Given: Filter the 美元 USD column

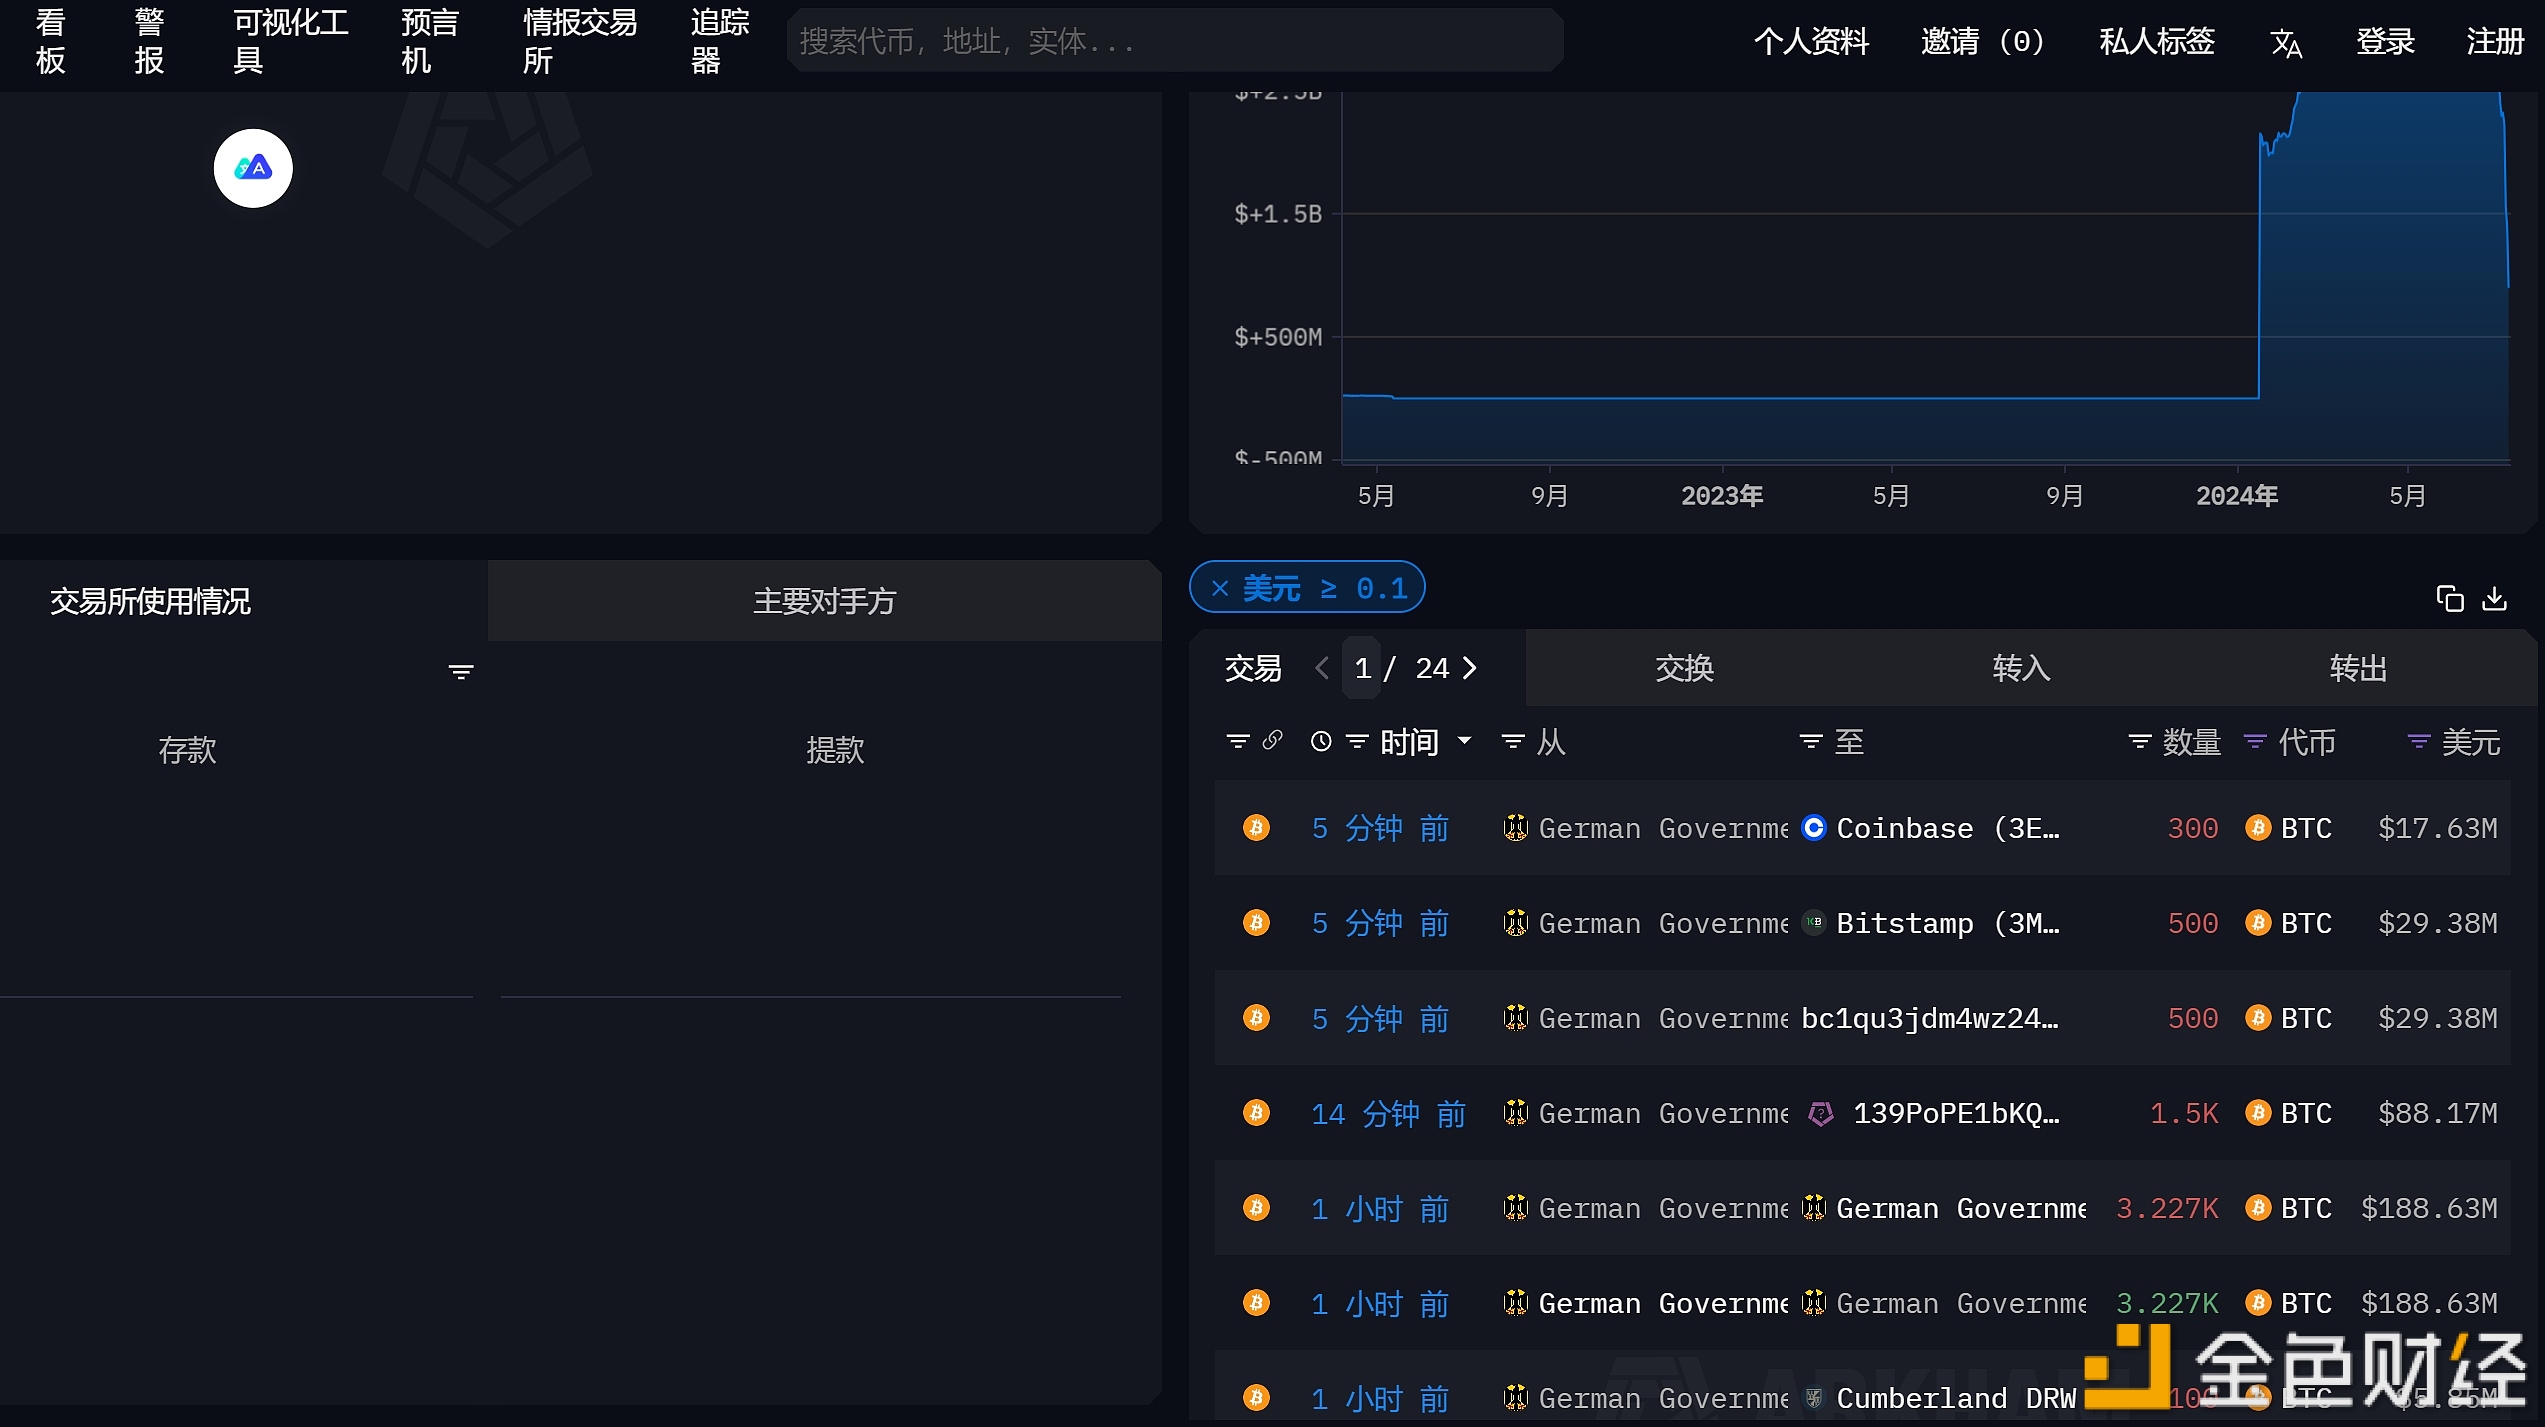Looking at the screenshot, I should [x=2418, y=741].
